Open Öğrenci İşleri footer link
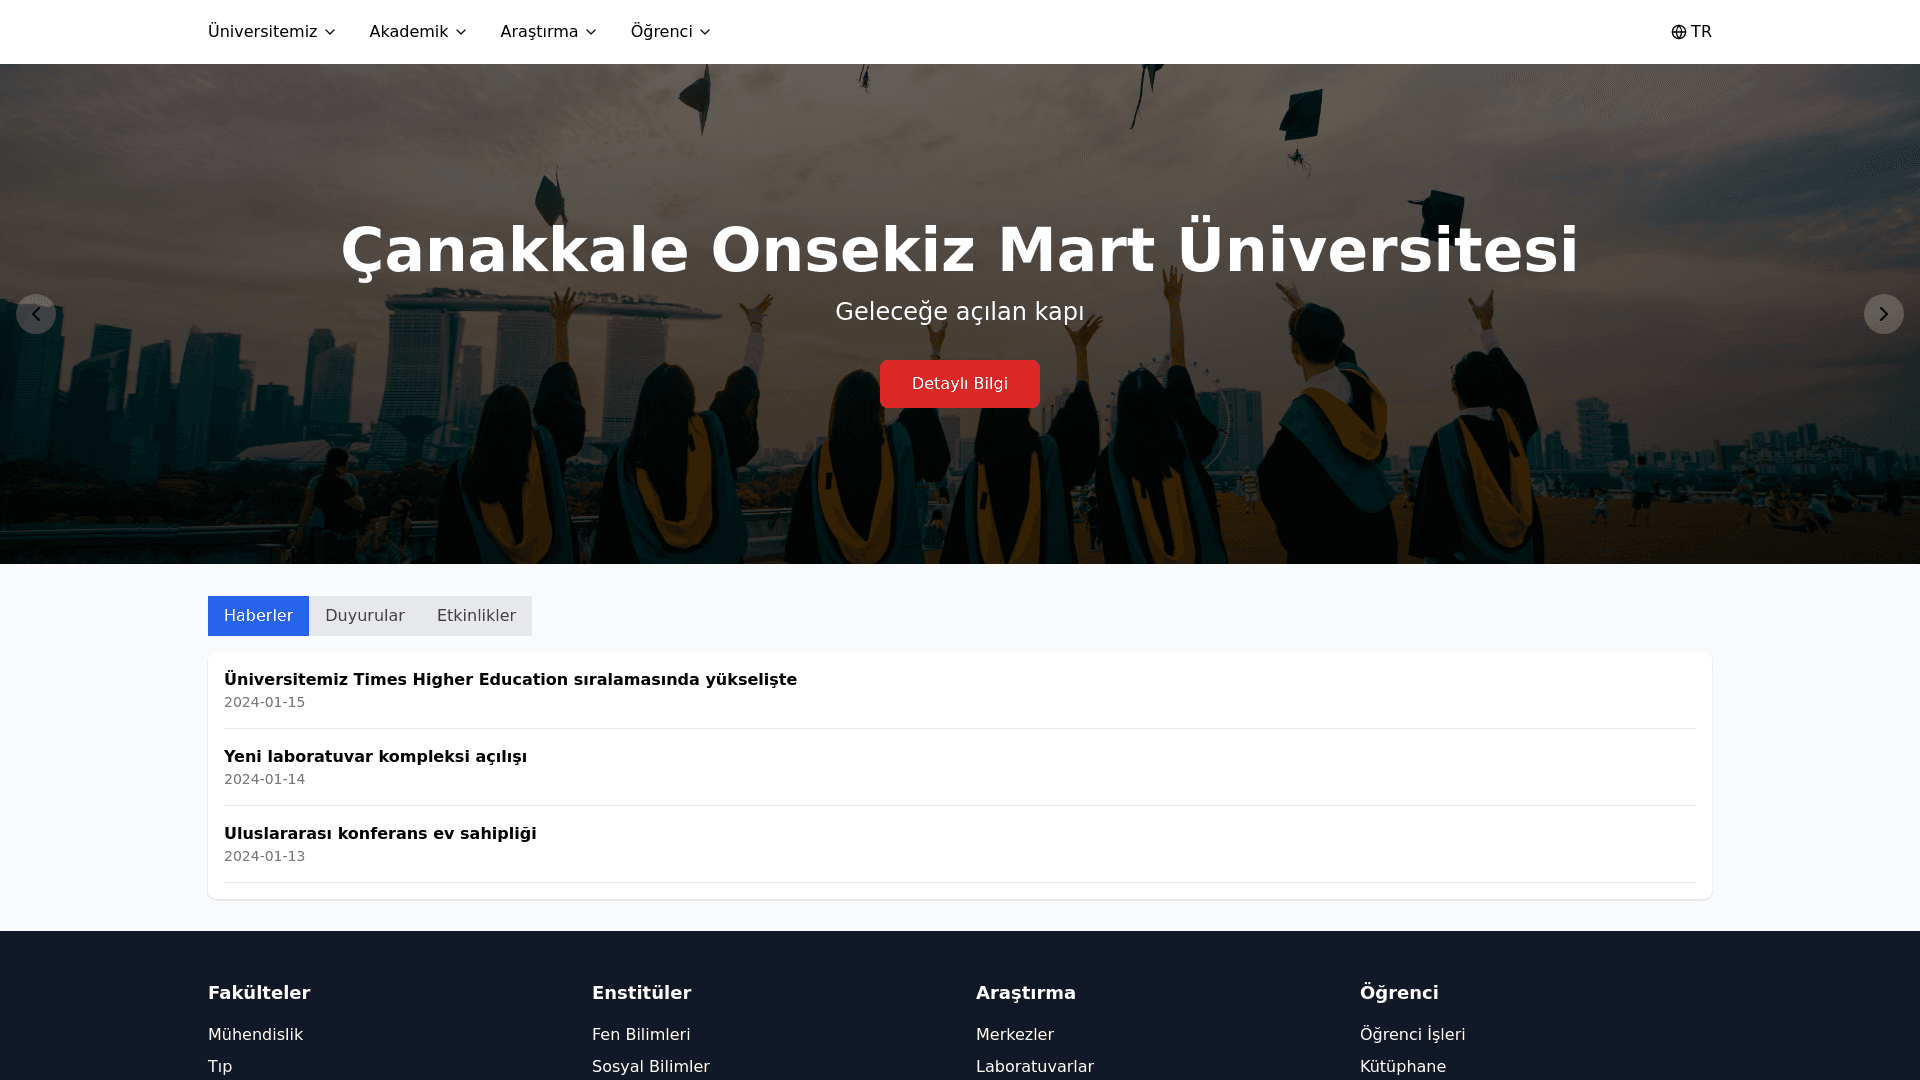The height and width of the screenshot is (1080, 1920). [1412, 1035]
